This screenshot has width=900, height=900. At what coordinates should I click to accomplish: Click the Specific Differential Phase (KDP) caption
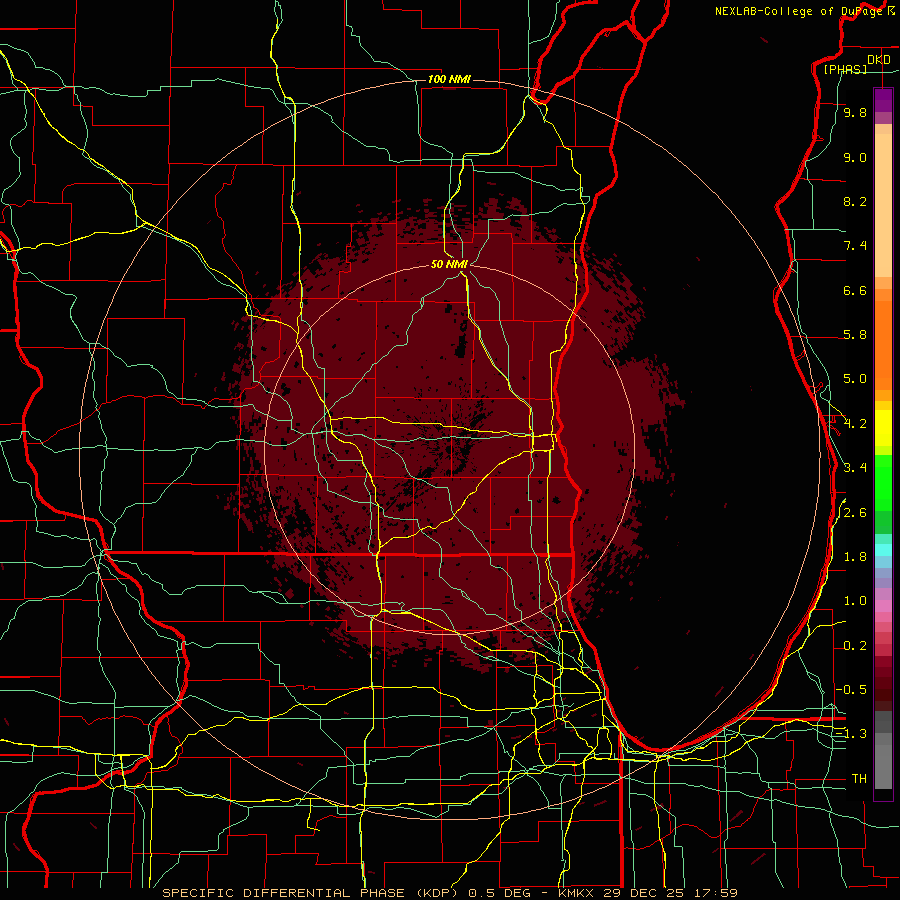point(312,893)
